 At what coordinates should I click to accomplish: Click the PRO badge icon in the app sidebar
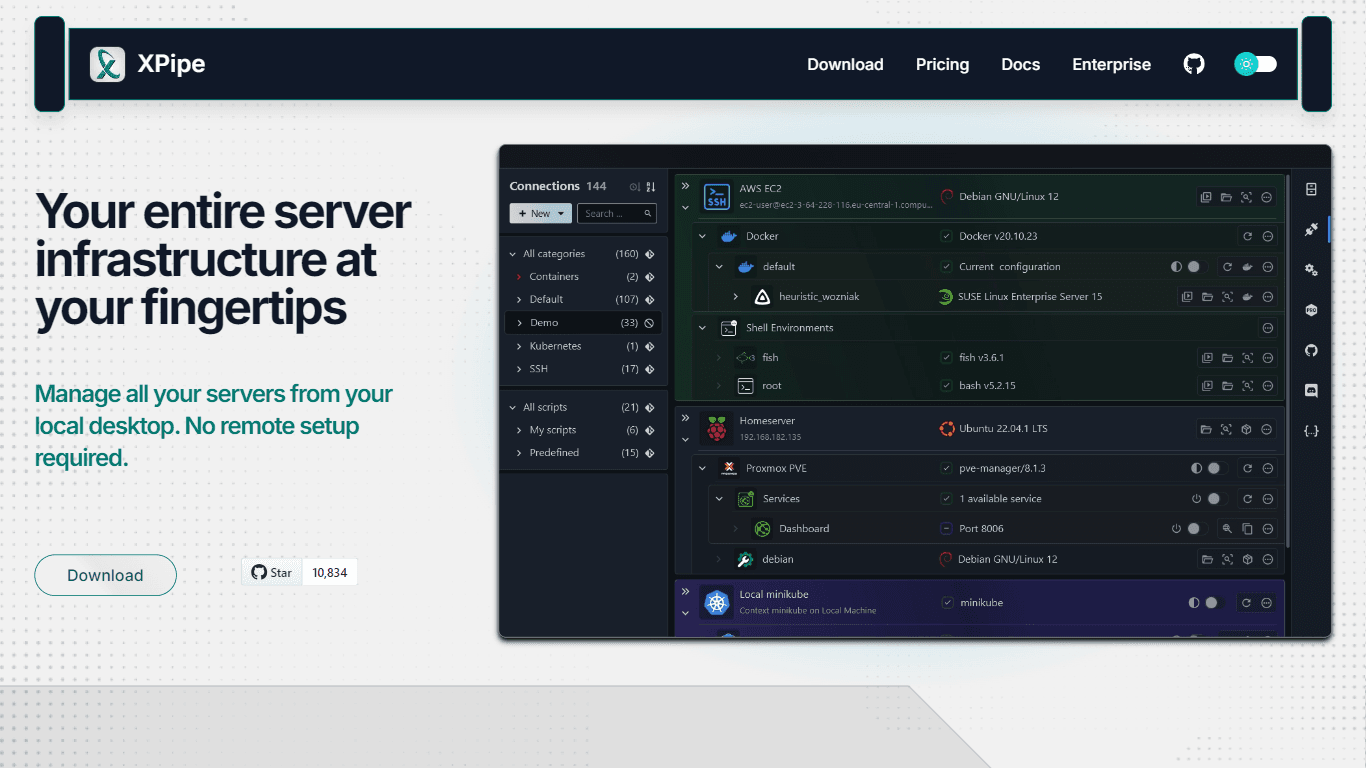point(1311,310)
